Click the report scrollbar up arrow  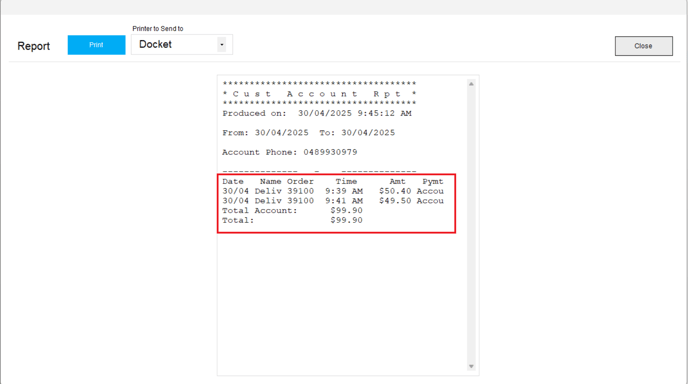tap(471, 84)
